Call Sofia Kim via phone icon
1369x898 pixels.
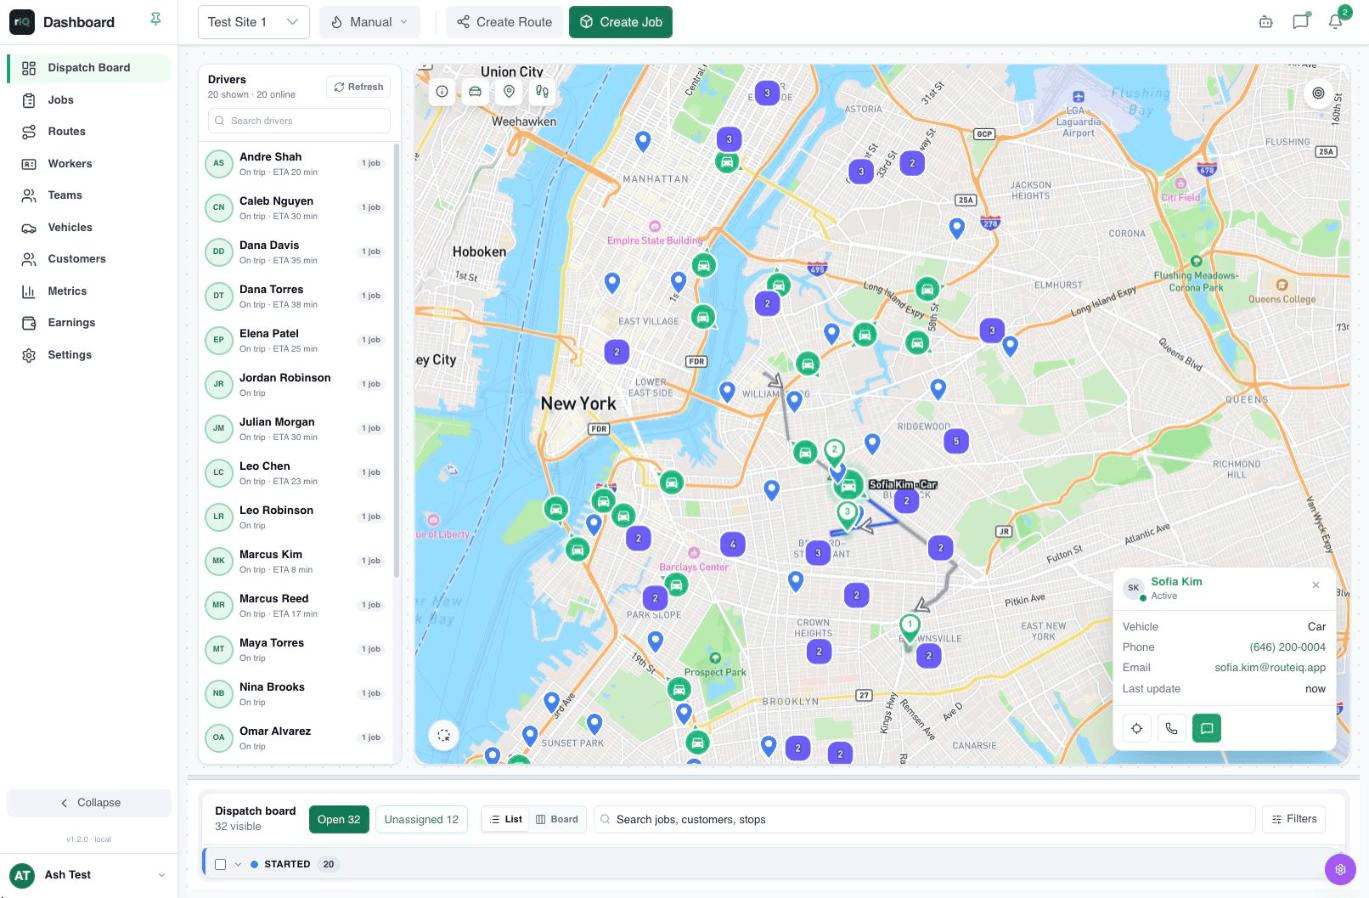[1172, 728]
